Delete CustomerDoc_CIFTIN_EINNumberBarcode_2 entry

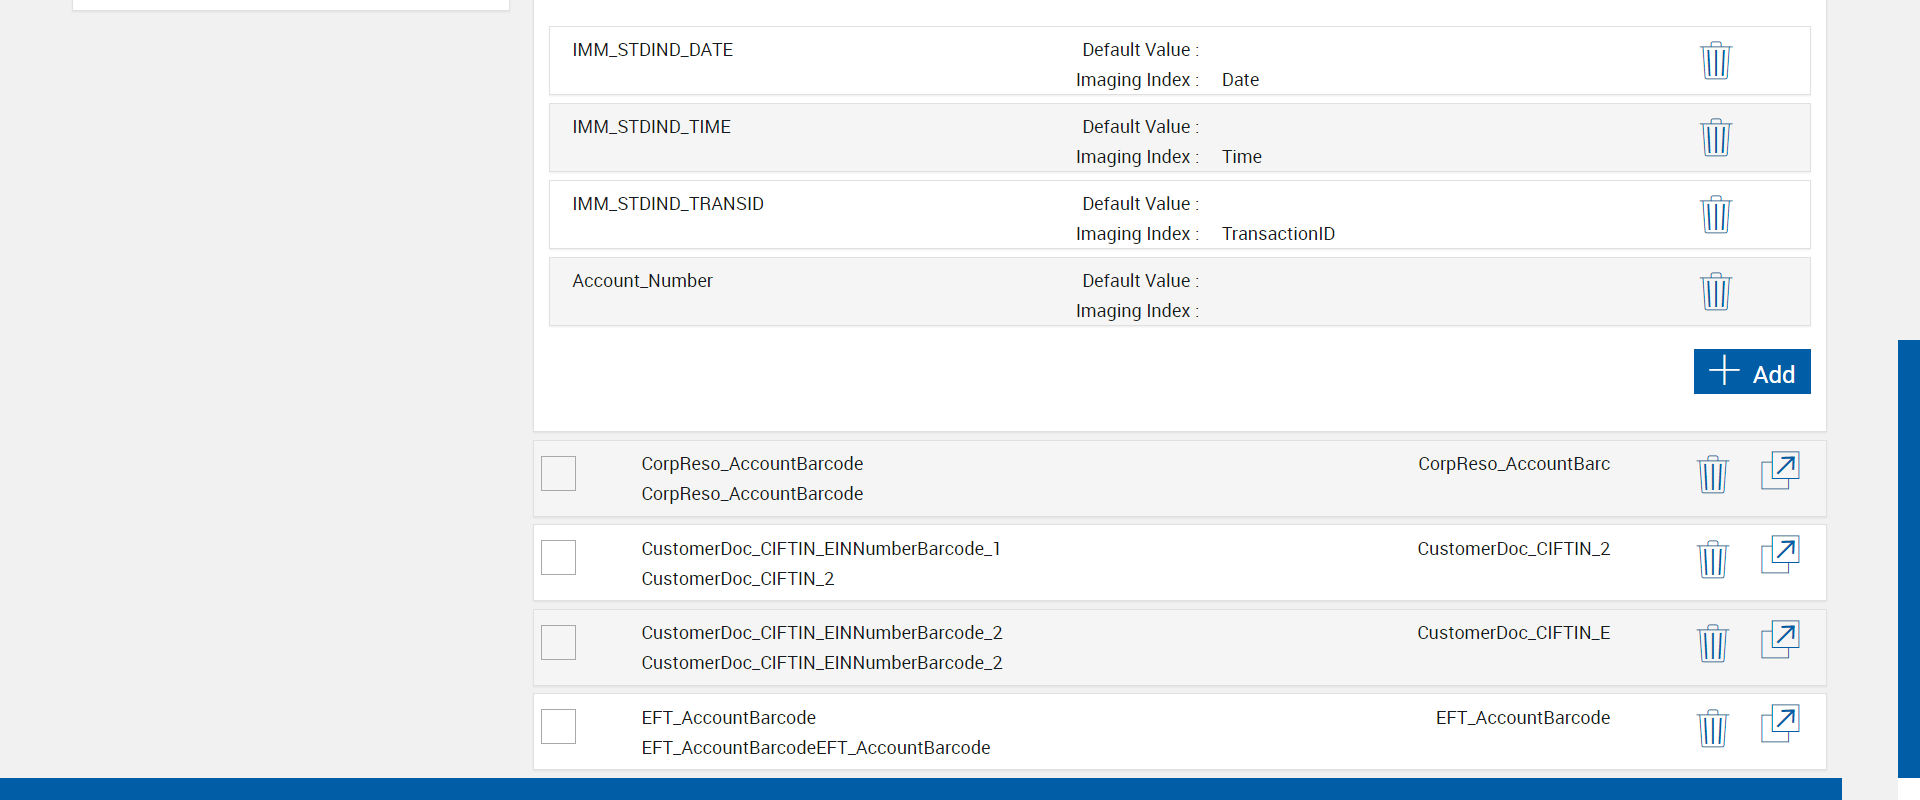point(1713,643)
